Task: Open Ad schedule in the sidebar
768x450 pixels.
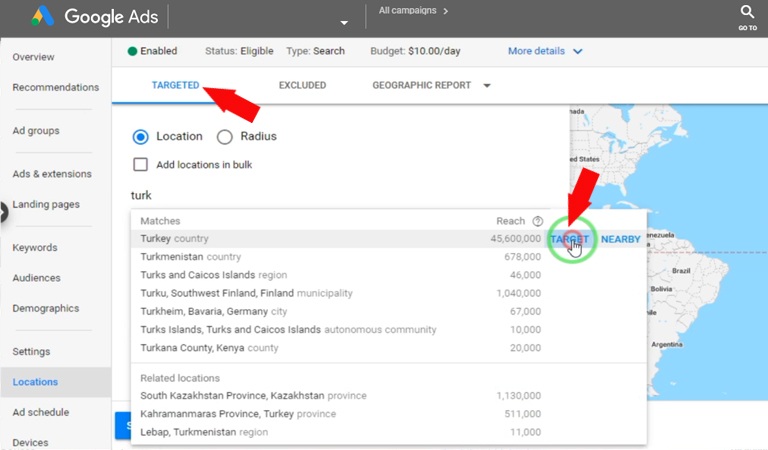Action: [41, 412]
